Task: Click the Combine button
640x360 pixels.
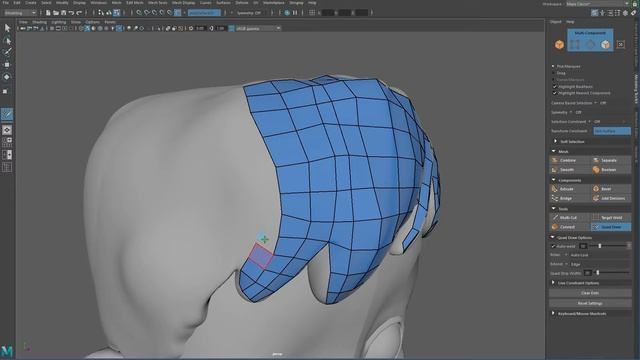Action: [569, 160]
